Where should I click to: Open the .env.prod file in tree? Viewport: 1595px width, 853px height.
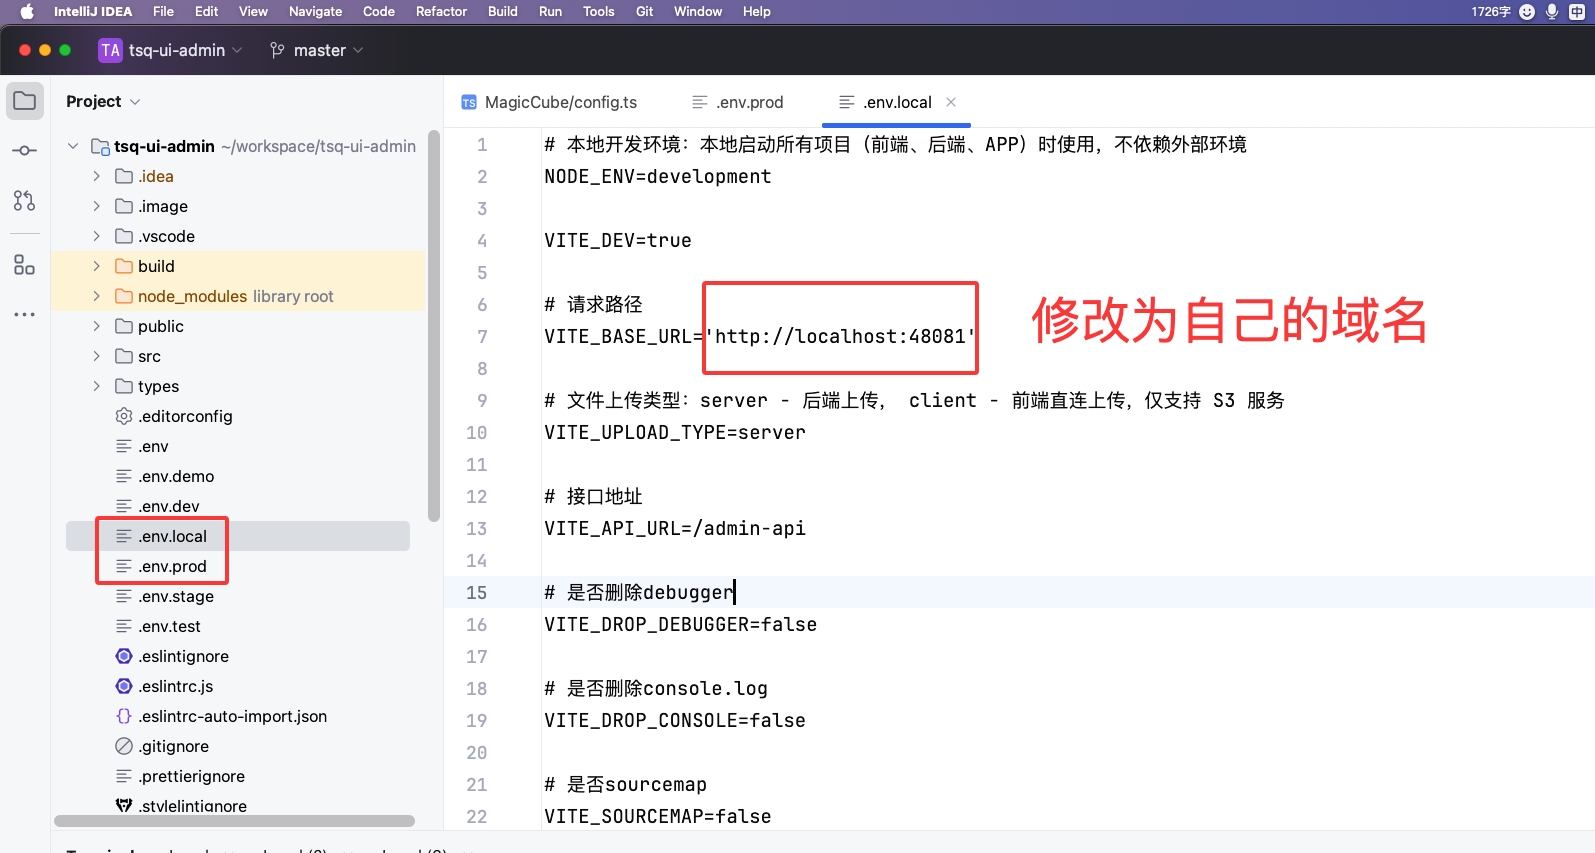[x=172, y=566]
